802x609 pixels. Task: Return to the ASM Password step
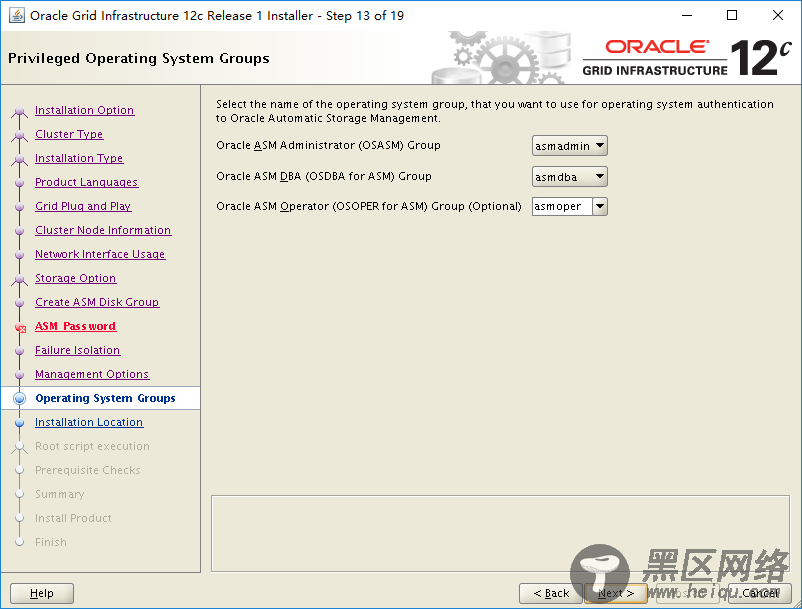pos(75,327)
